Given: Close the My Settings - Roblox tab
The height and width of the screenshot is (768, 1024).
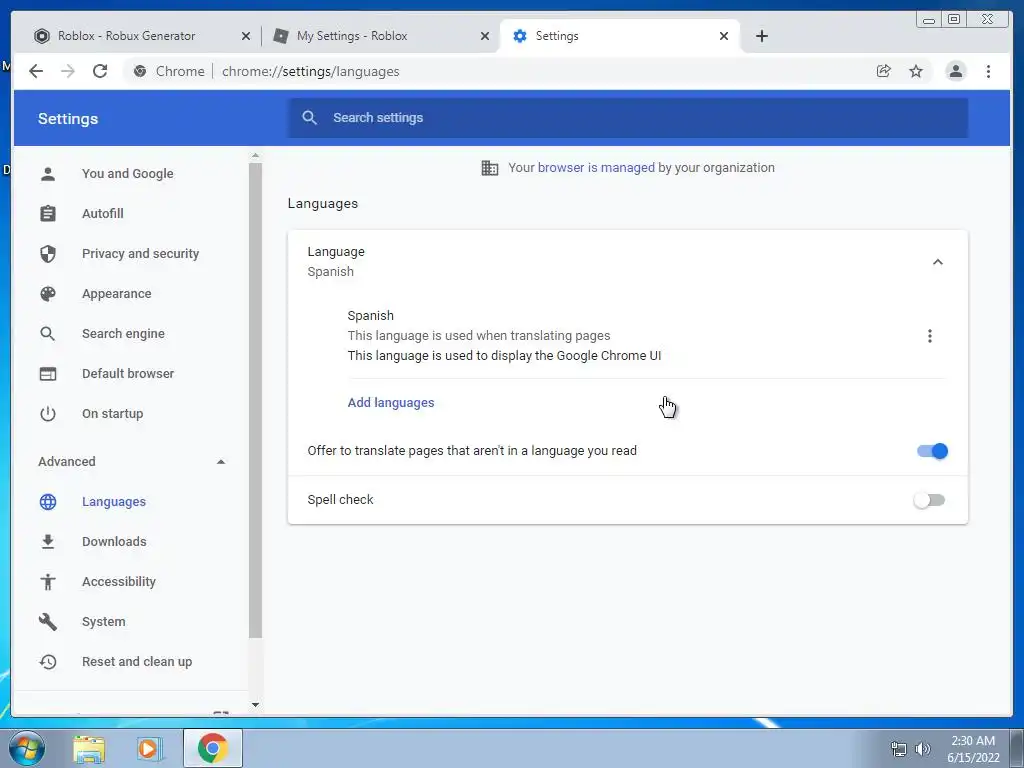Looking at the screenshot, I should [x=485, y=36].
